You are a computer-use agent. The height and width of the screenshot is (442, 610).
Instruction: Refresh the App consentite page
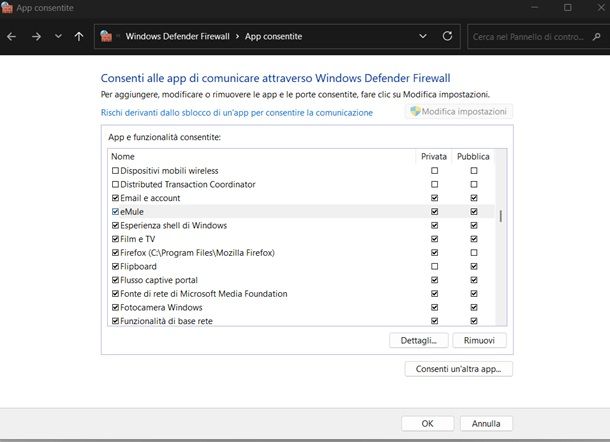tap(447, 36)
